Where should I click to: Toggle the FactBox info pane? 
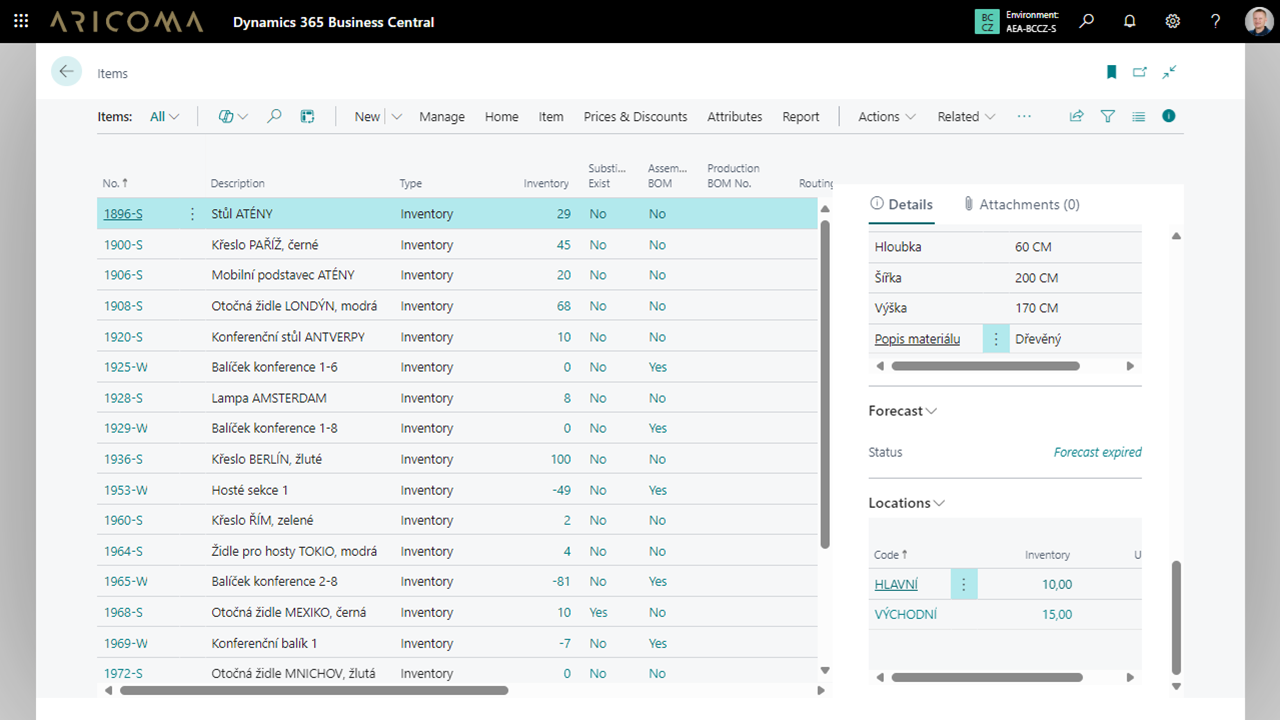(1169, 116)
